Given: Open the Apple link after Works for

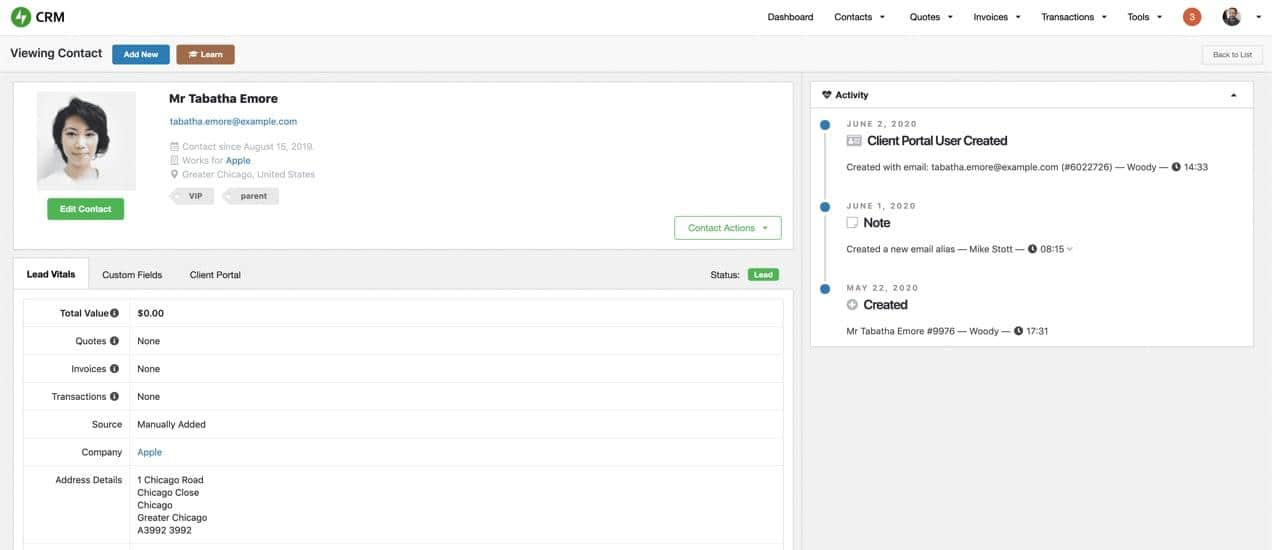Looking at the screenshot, I should [x=238, y=160].
